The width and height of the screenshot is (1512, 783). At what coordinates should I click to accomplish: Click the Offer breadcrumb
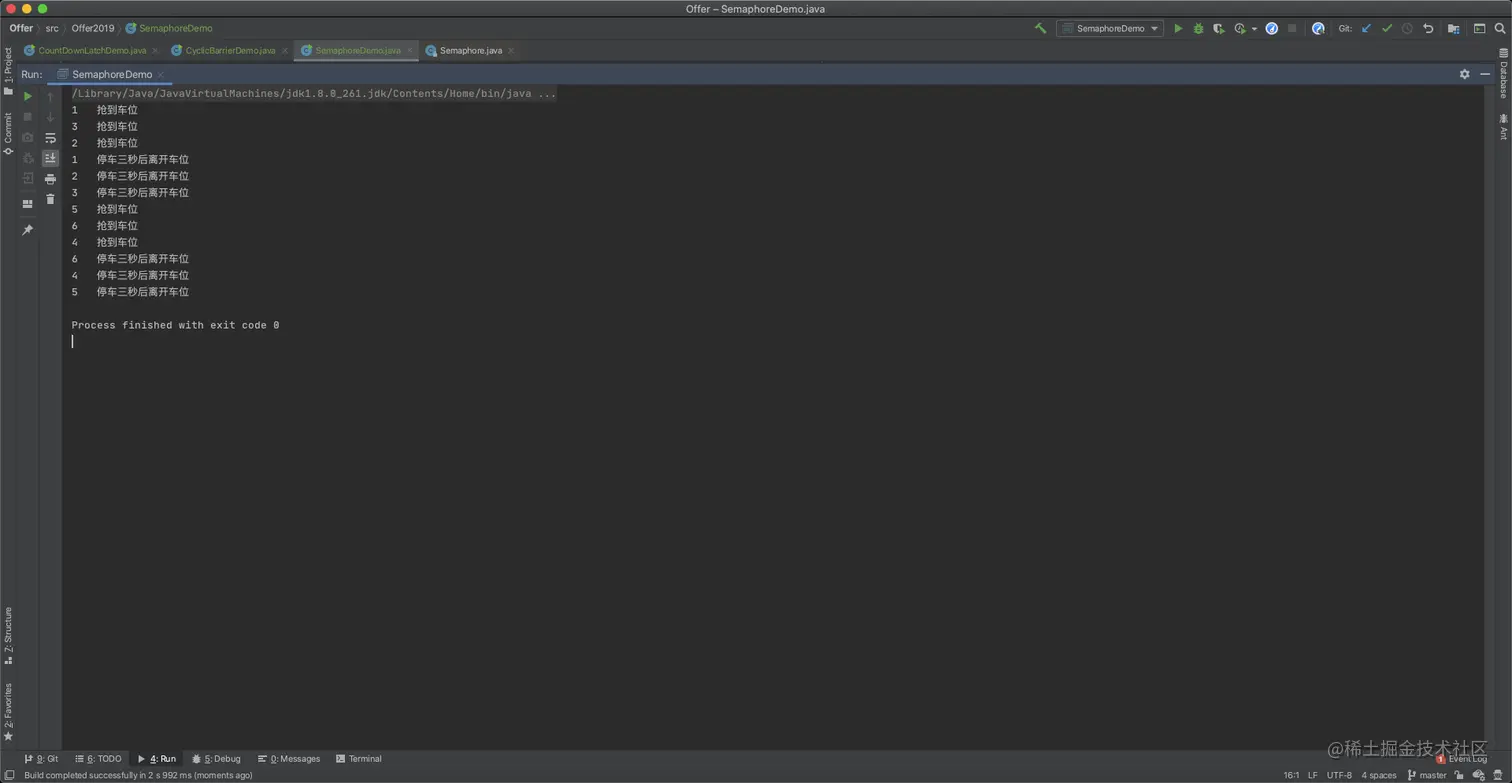pyautogui.click(x=21, y=28)
